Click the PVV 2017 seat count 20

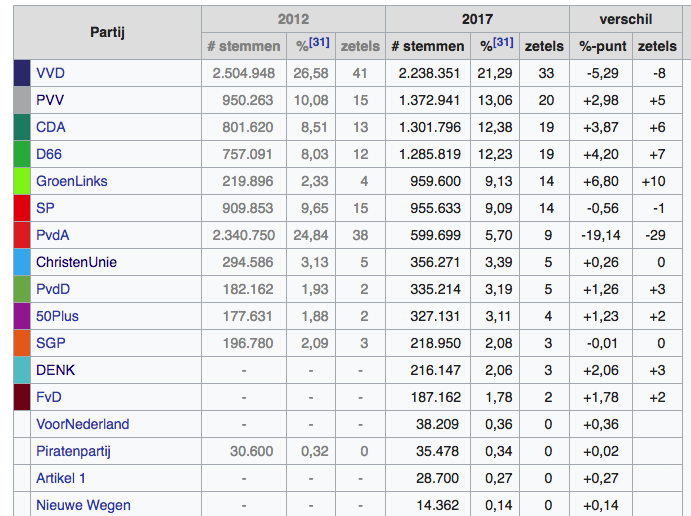coord(546,100)
